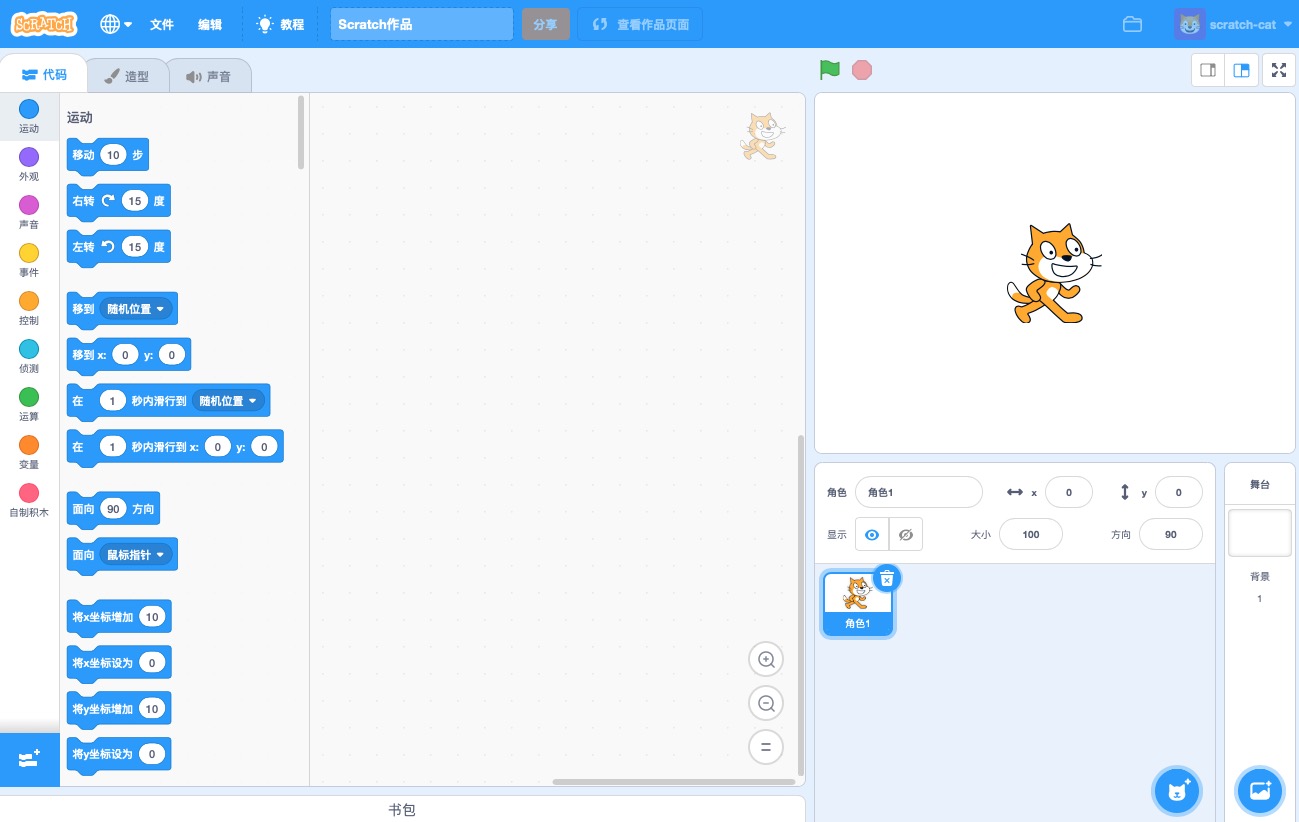
Task: Open 随机位置 dropdown in 滑行到 block
Action: click(228, 401)
